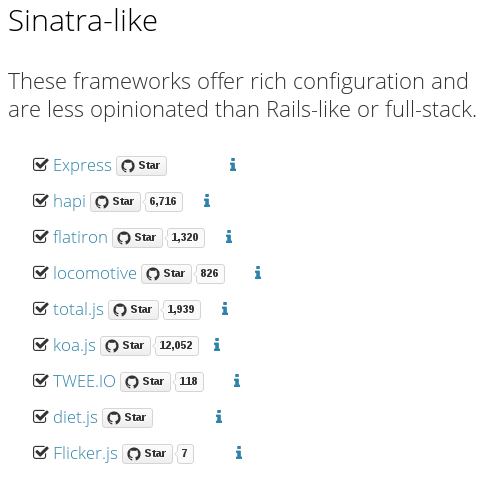497x479 pixels.
Task: Click the 1,939 star count for total.js
Action: click(181, 310)
